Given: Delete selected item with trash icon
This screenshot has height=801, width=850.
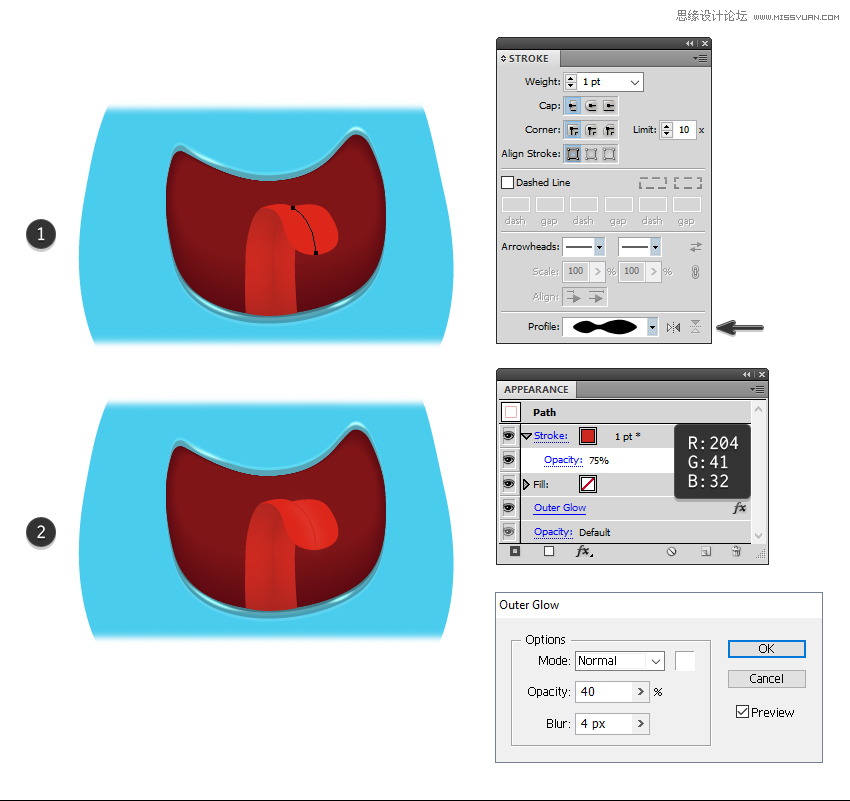Looking at the screenshot, I should coord(736,551).
